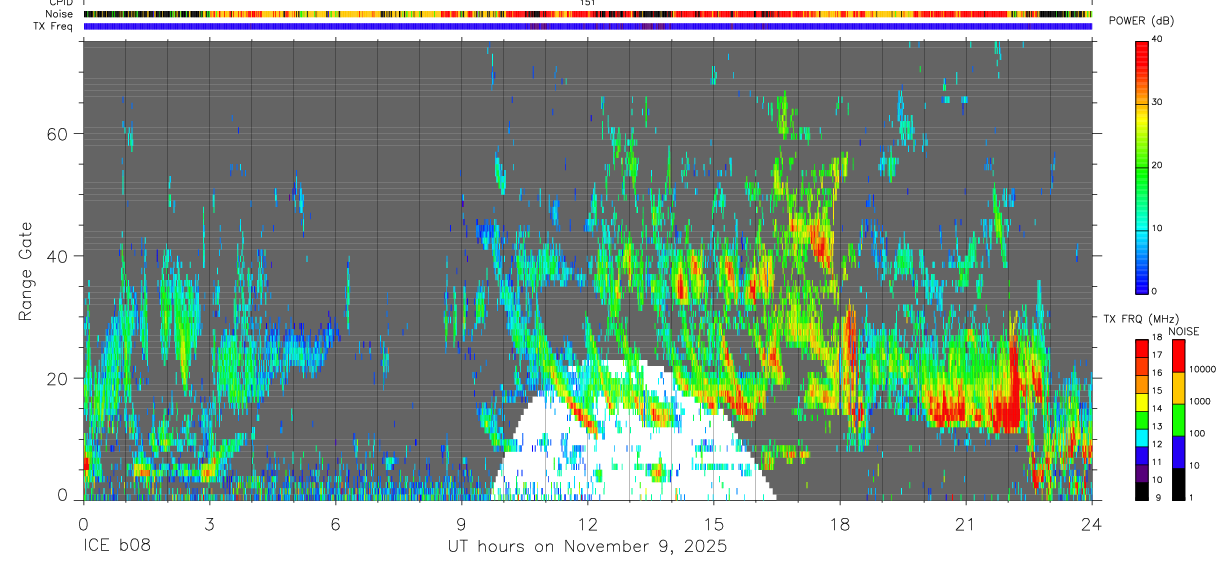Select the 'TX FRQ (MHz)' legend title
Image resolution: width=1228 pixels, height=567 pixels.
point(1141,319)
